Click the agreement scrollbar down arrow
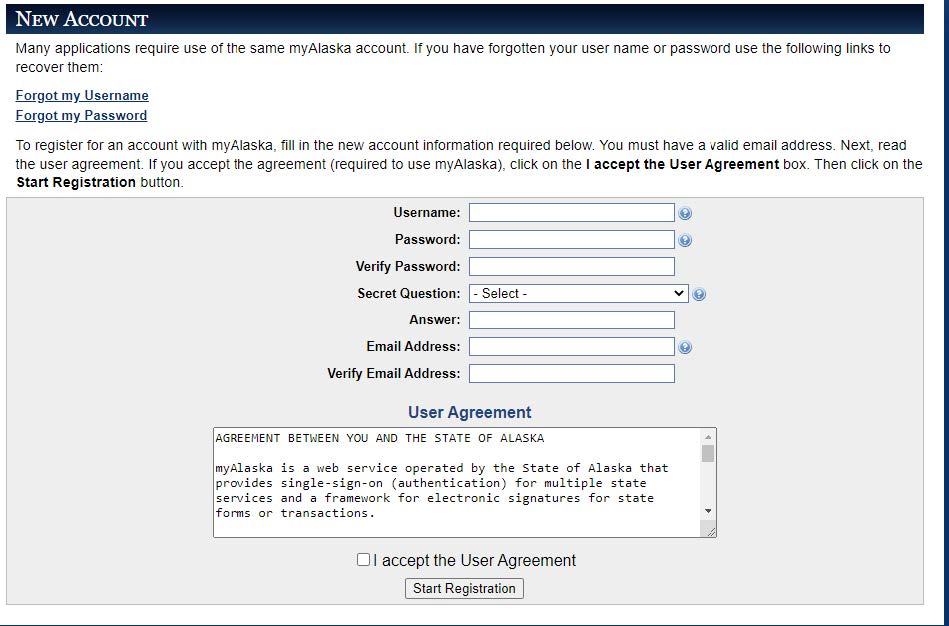This screenshot has width=949, height=626. tap(708, 512)
